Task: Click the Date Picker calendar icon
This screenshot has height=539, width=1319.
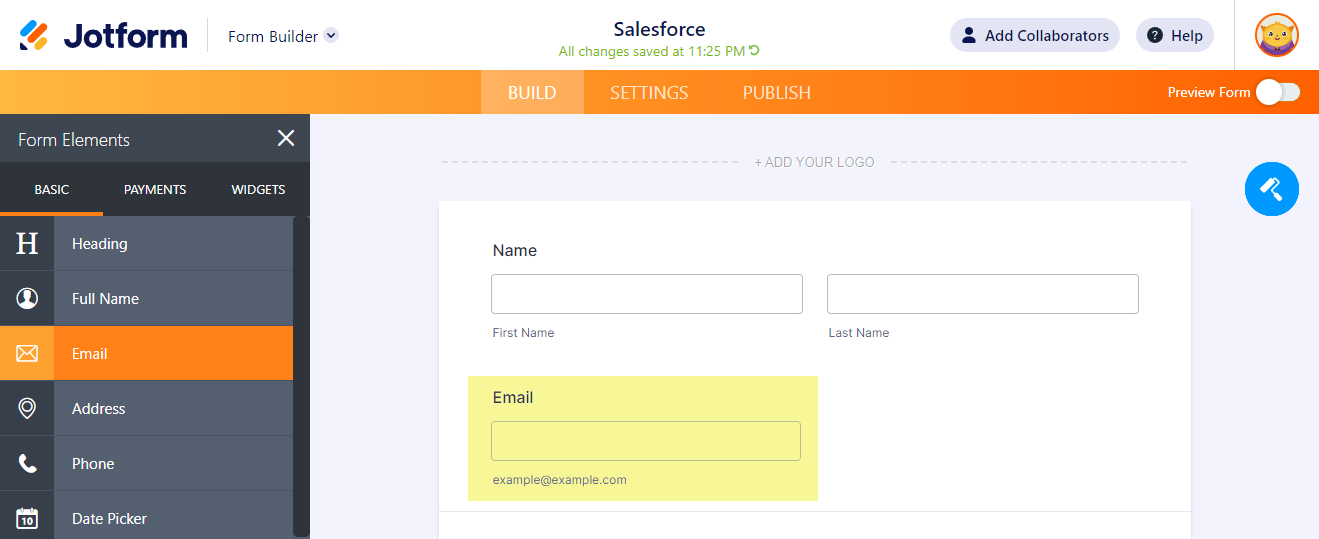Action: (x=27, y=518)
